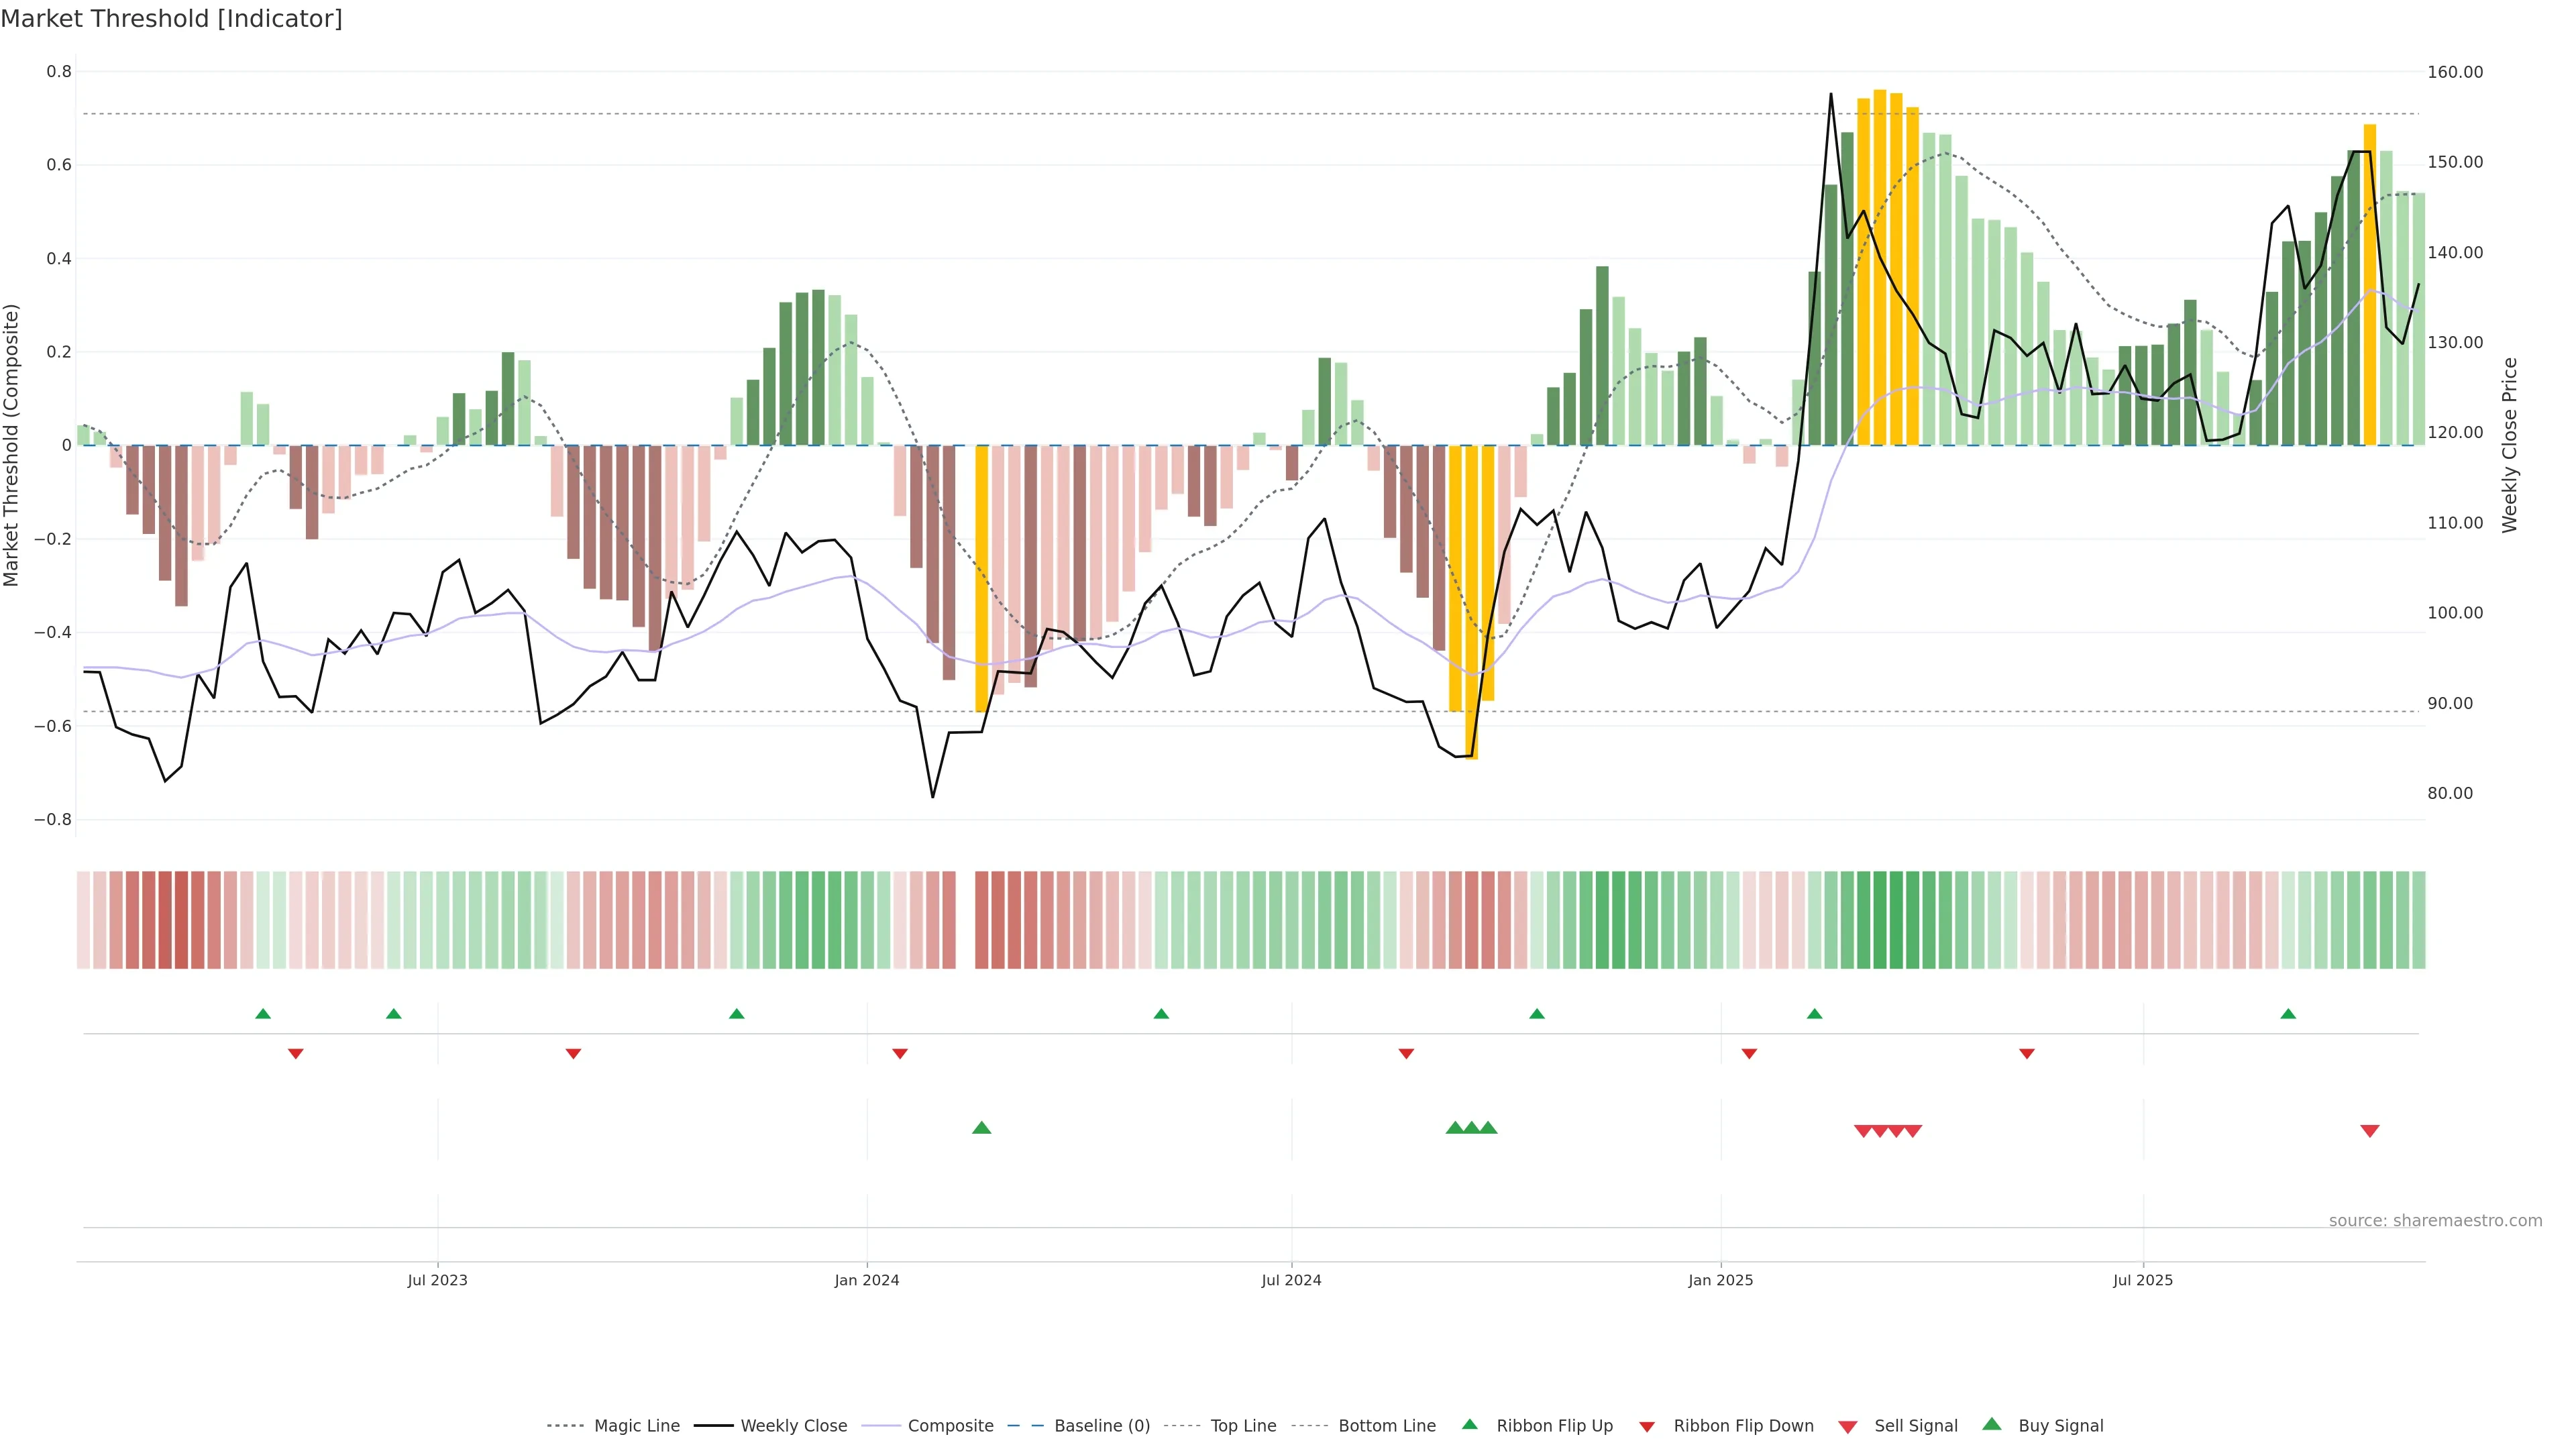
Task: Click the lone buy signal triangle after Jan 2024
Action: [981, 1128]
